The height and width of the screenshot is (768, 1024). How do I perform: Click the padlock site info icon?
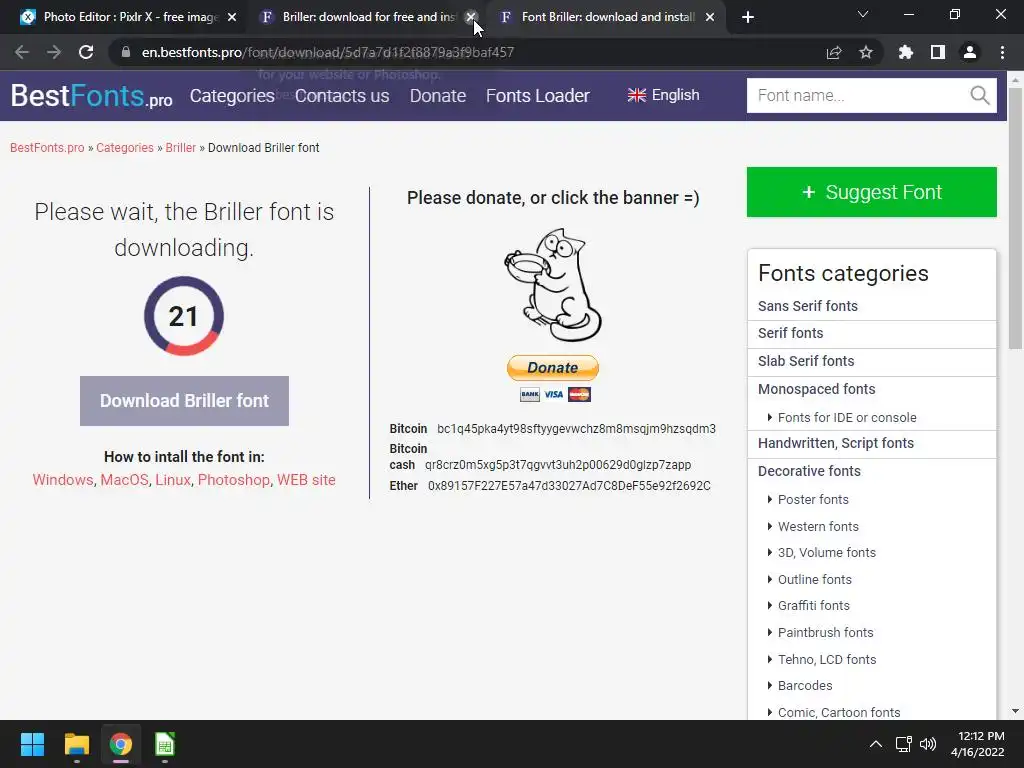[x=126, y=52]
